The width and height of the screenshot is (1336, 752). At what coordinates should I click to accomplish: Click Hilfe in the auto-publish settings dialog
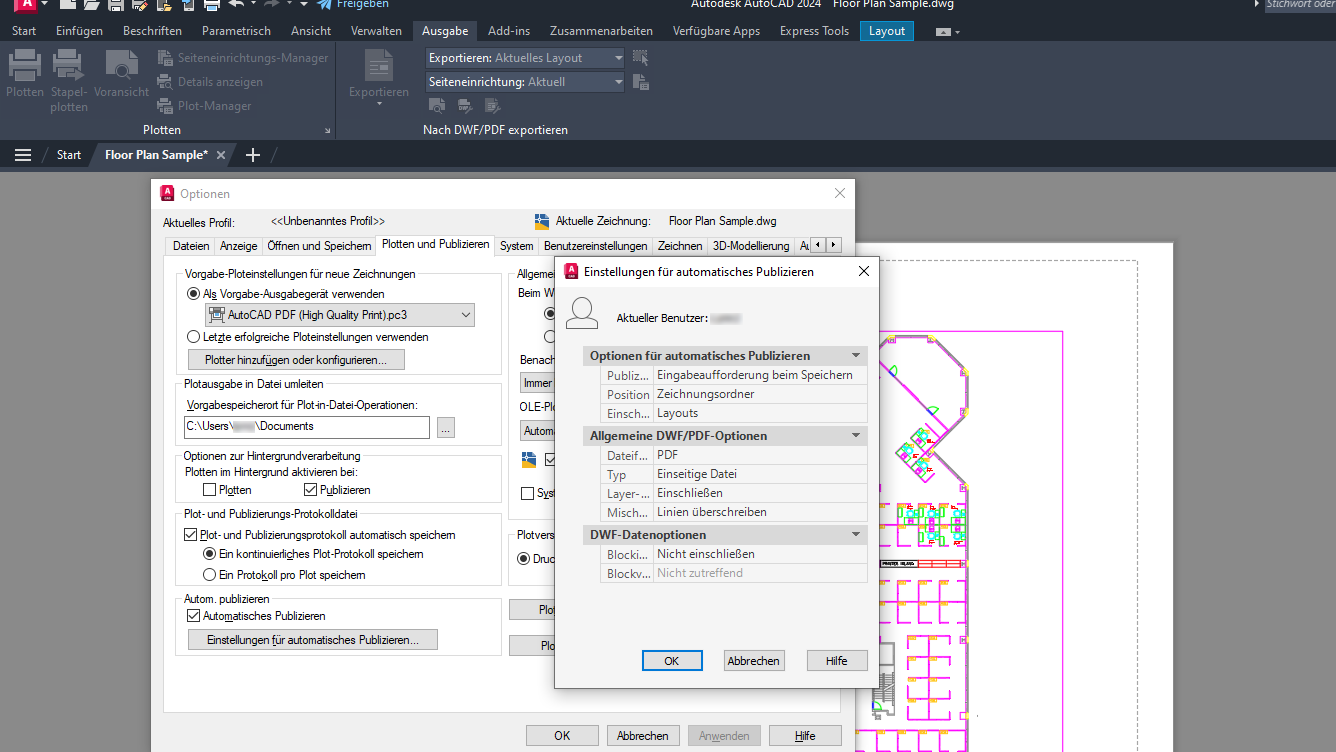pyautogui.click(x=837, y=661)
